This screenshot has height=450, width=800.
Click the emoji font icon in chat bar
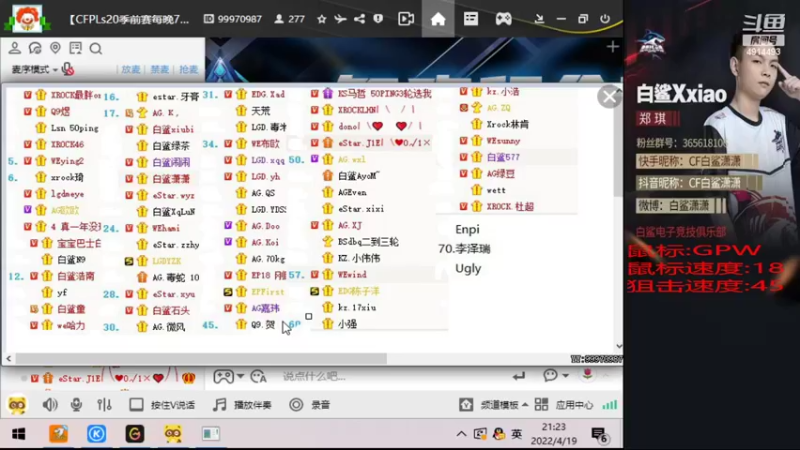pos(259,377)
